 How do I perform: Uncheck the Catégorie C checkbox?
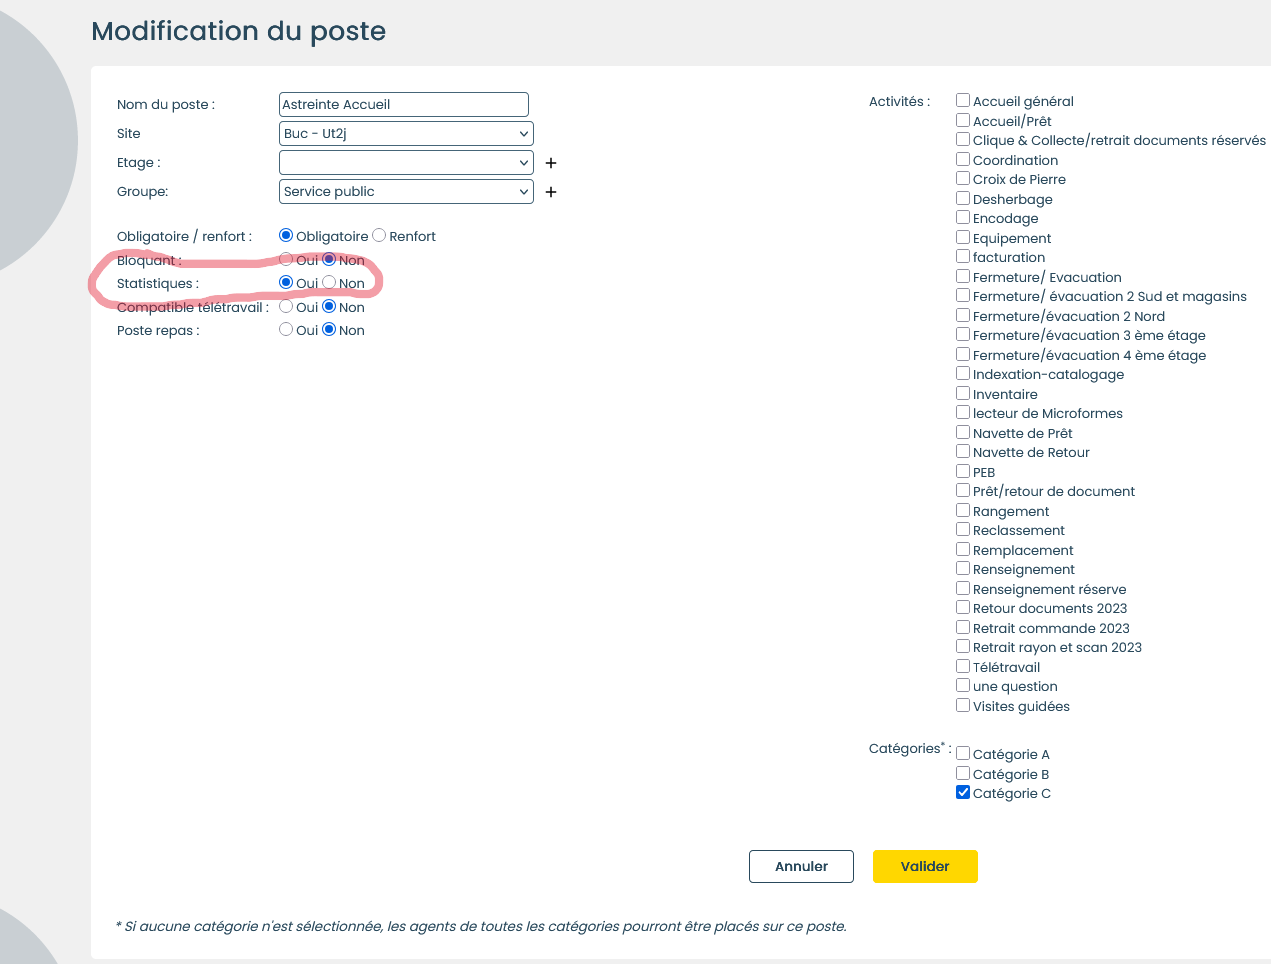963,793
